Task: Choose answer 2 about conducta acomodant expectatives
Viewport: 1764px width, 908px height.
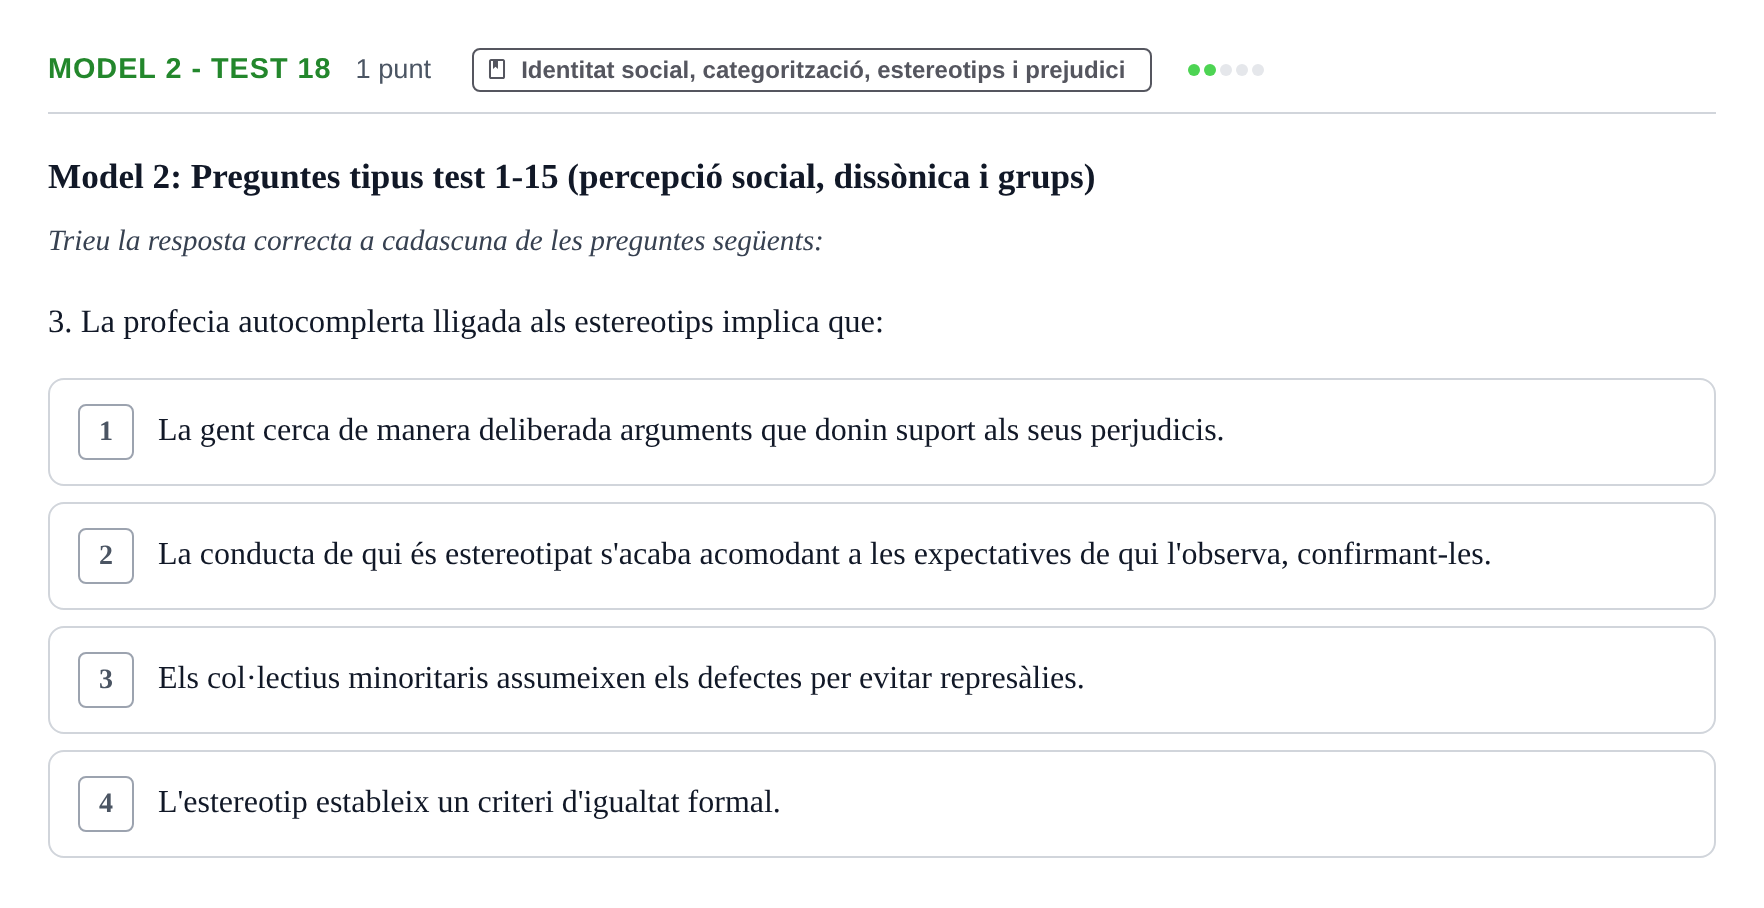Action: pos(881,556)
